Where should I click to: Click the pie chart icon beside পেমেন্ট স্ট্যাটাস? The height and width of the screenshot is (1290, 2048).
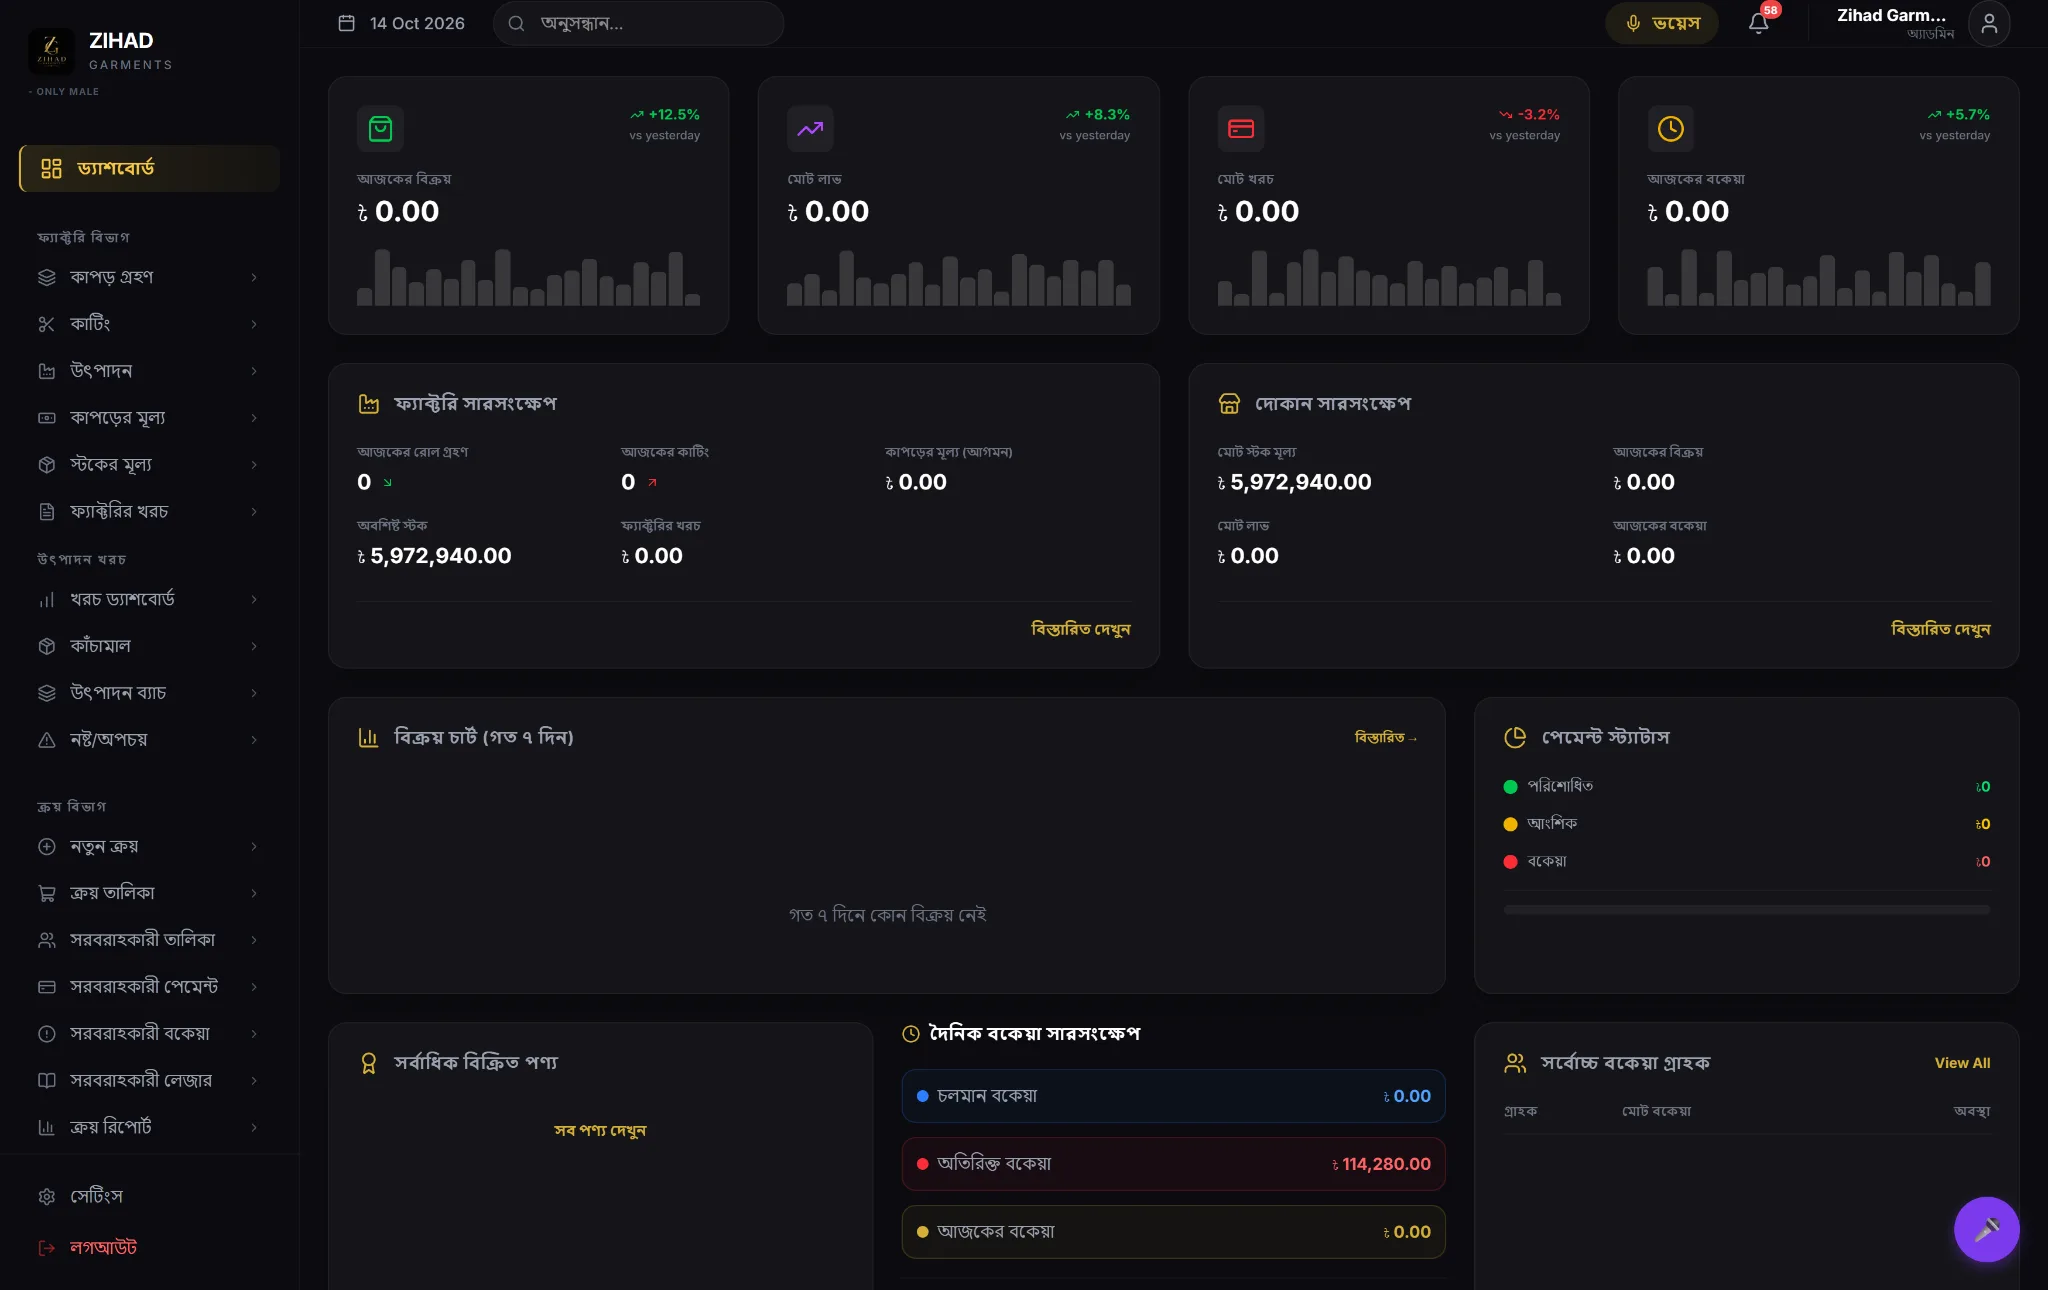pyautogui.click(x=1515, y=737)
